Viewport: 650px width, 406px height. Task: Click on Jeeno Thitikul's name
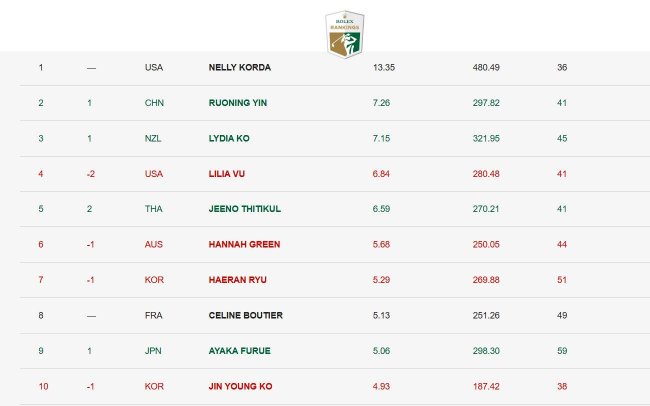click(x=246, y=209)
